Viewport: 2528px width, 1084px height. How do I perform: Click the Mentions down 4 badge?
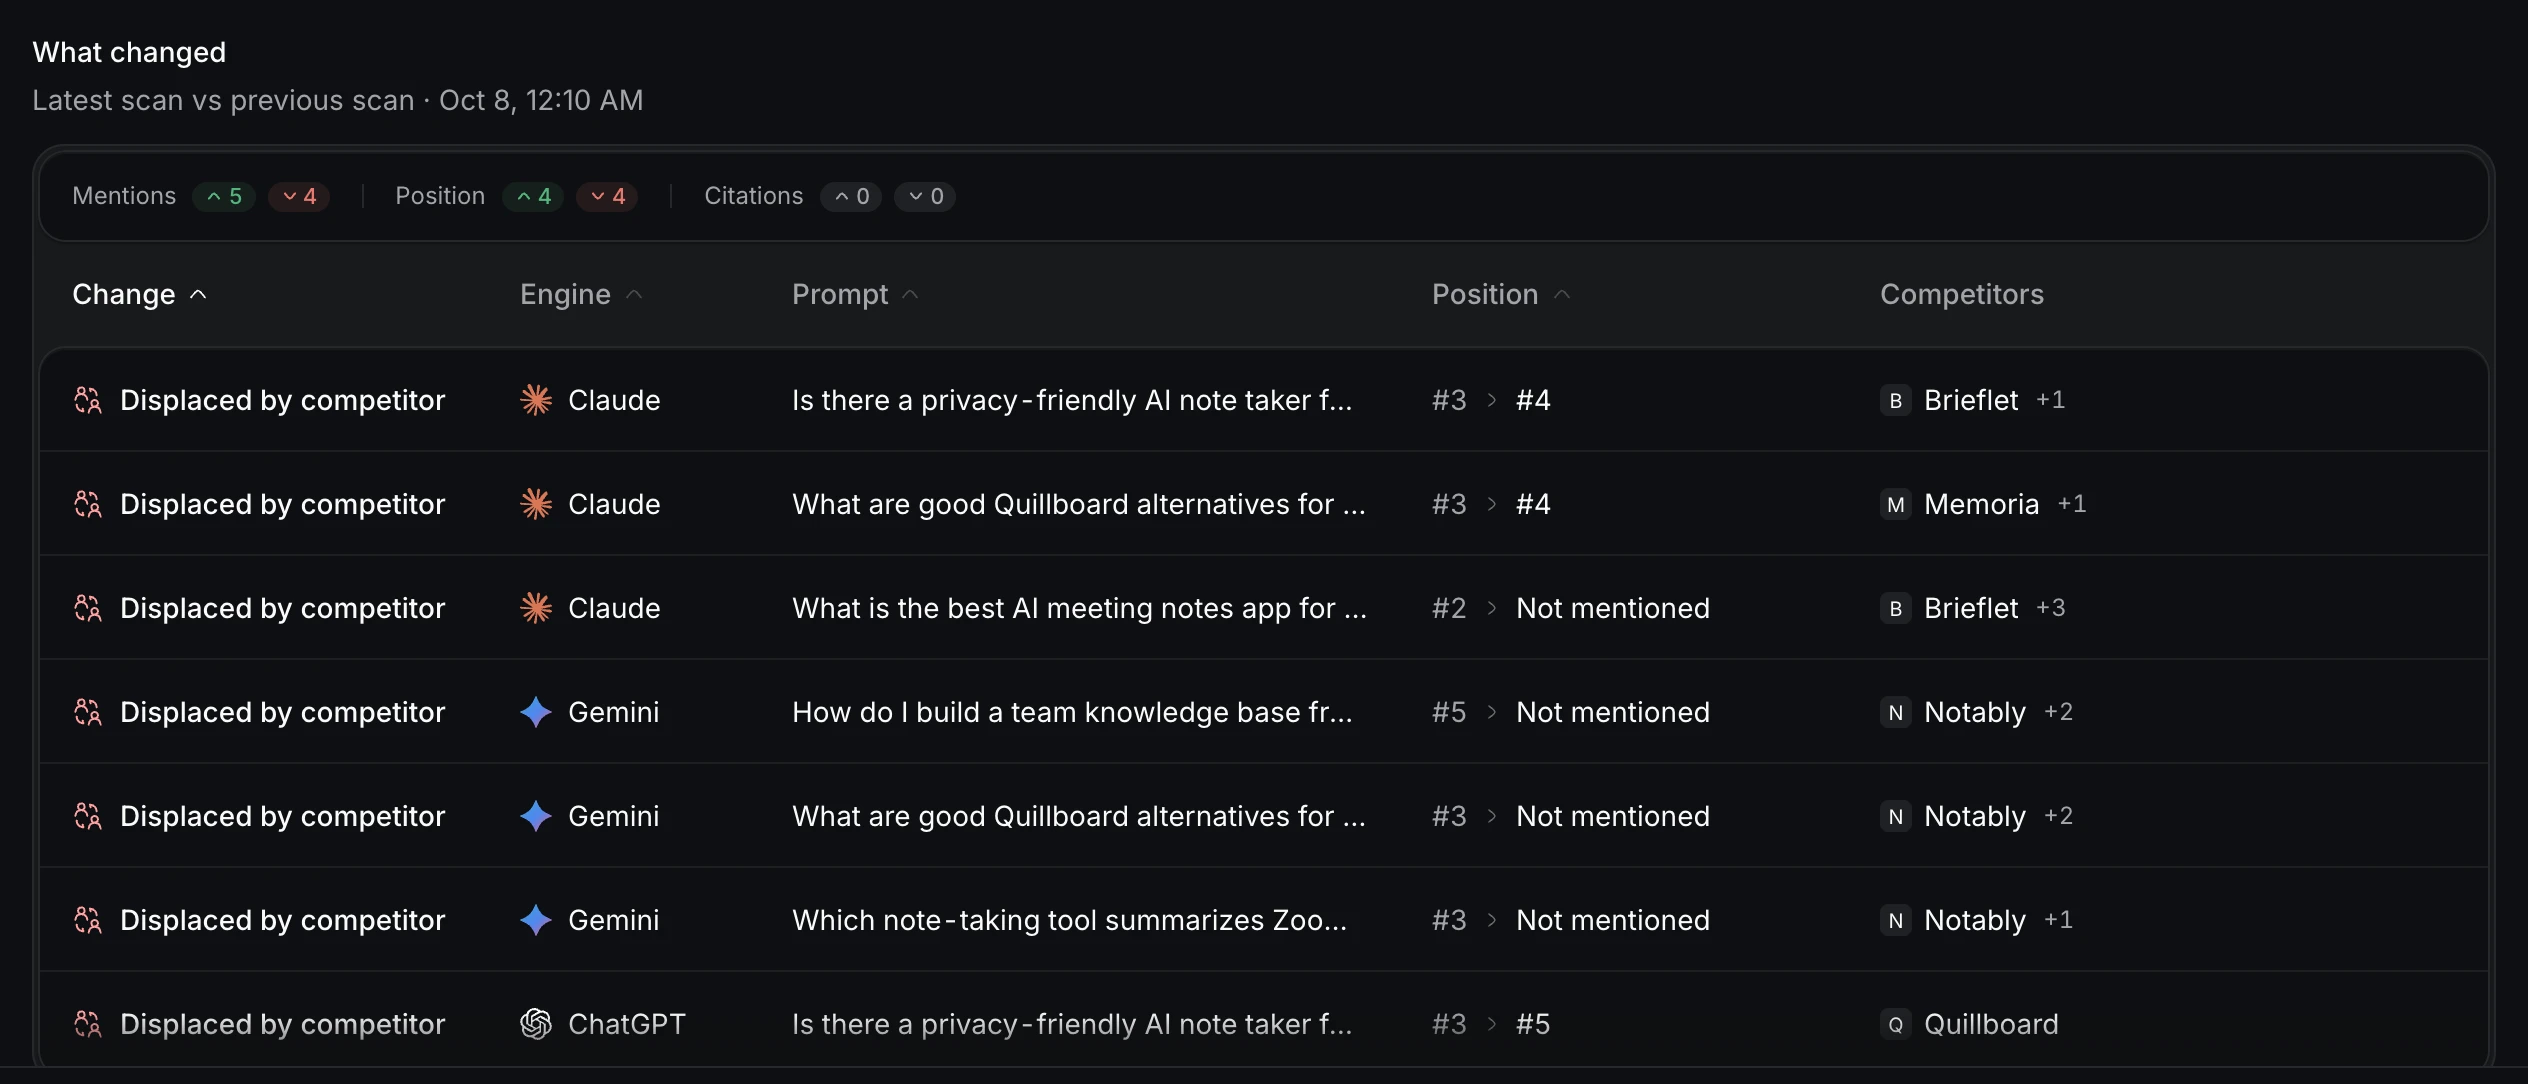[299, 196]
